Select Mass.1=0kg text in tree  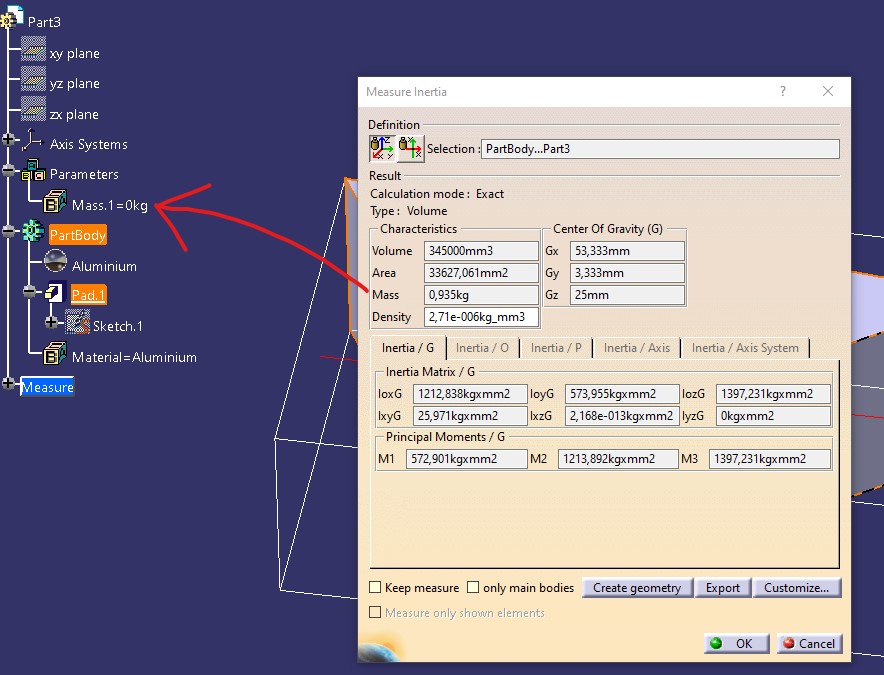(x=110, y=205)
